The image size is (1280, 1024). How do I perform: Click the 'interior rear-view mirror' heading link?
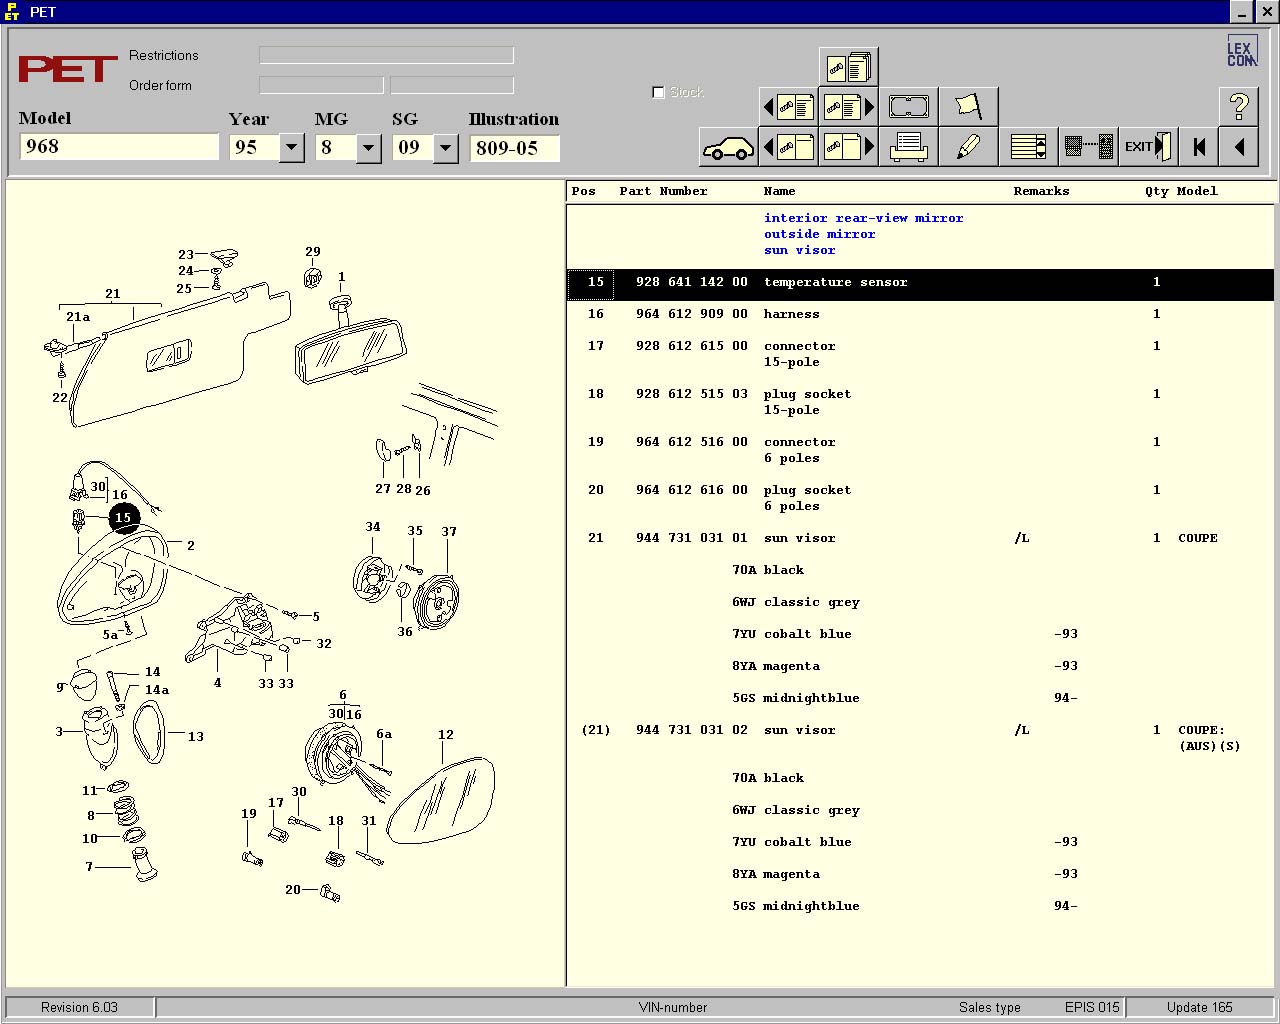pos(864,218)
